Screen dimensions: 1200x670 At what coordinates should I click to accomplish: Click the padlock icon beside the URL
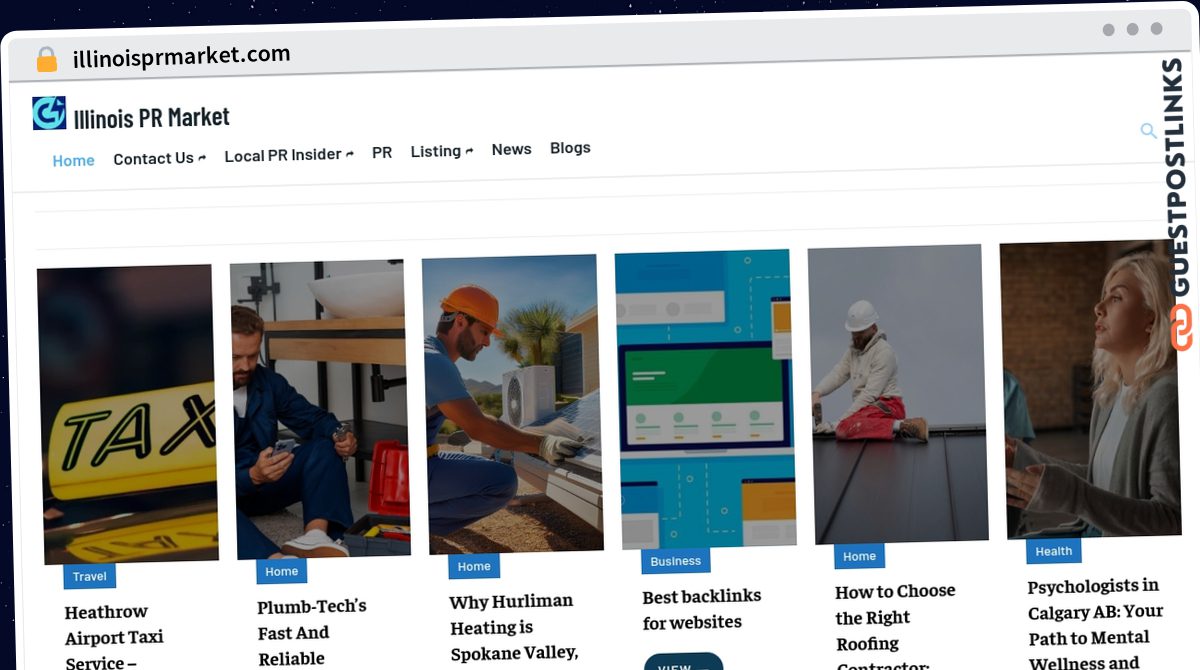coord(47,59)
